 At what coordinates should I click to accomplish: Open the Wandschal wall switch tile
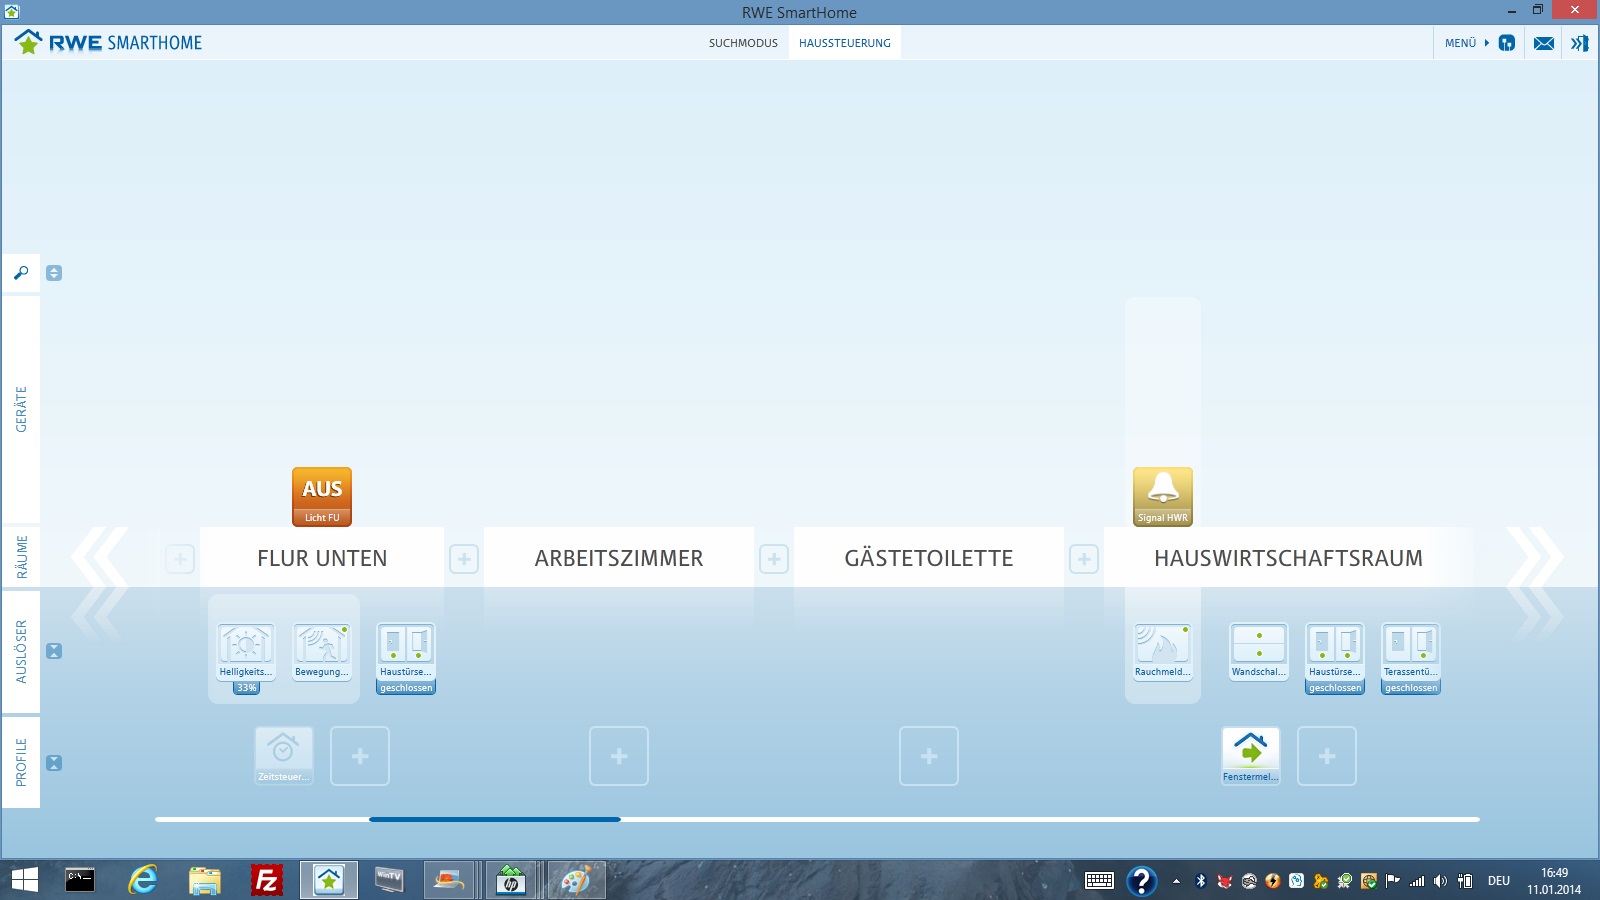click(x=1259, y=651)
